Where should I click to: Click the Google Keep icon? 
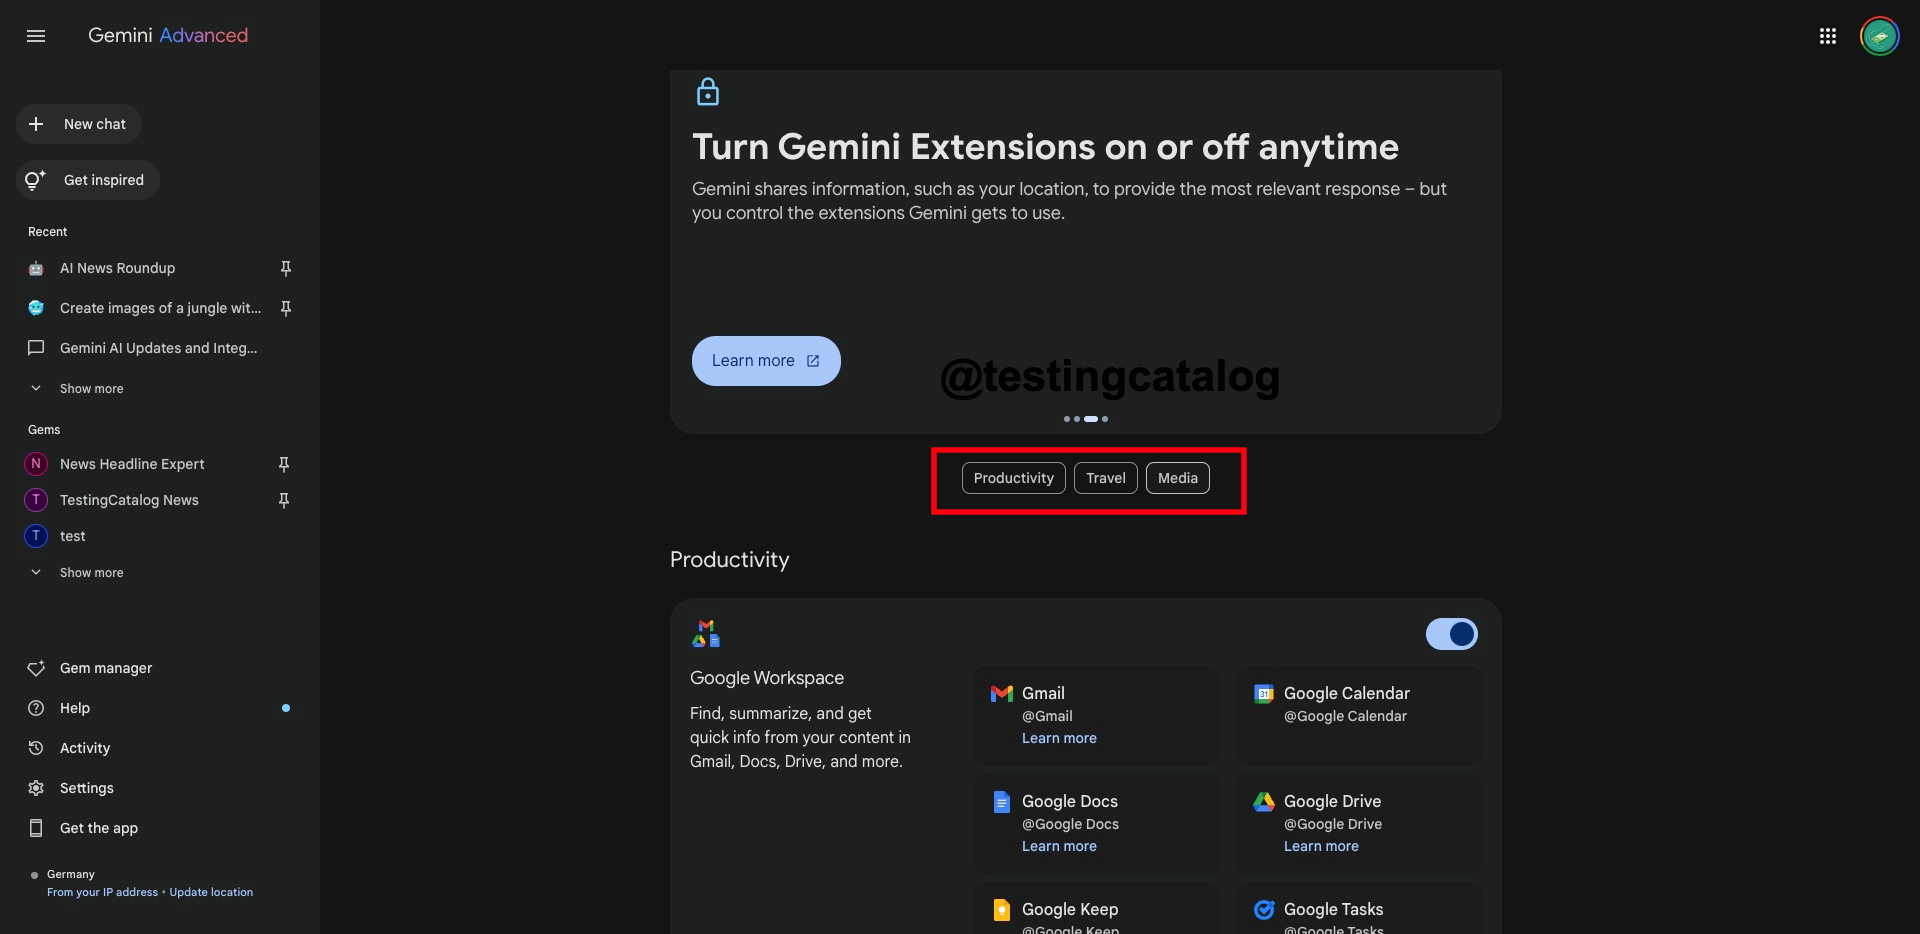click(1002, 909)
